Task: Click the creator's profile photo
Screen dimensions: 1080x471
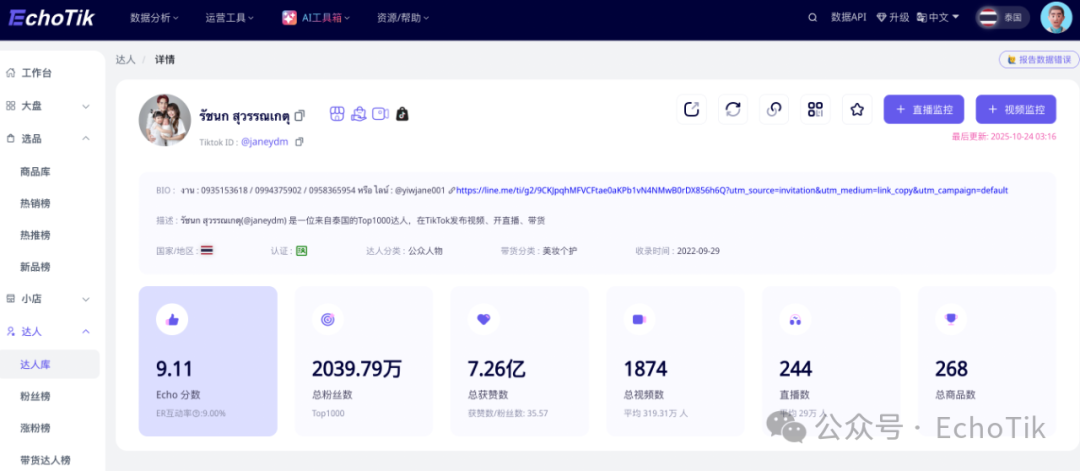Action: tap(164, 121)
